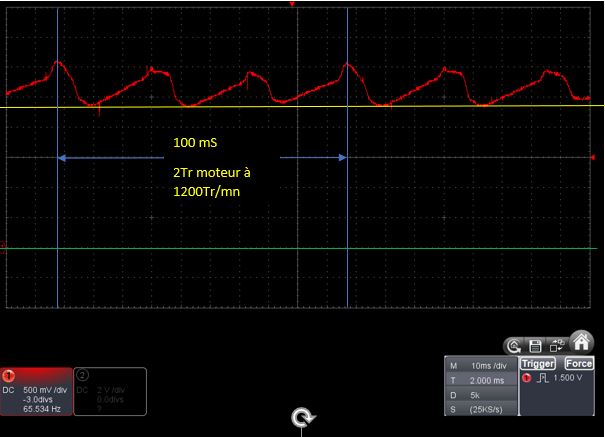Click the floppy-disk save icon
The height and width of the screenshot is (437, 605).
[535, 346]
